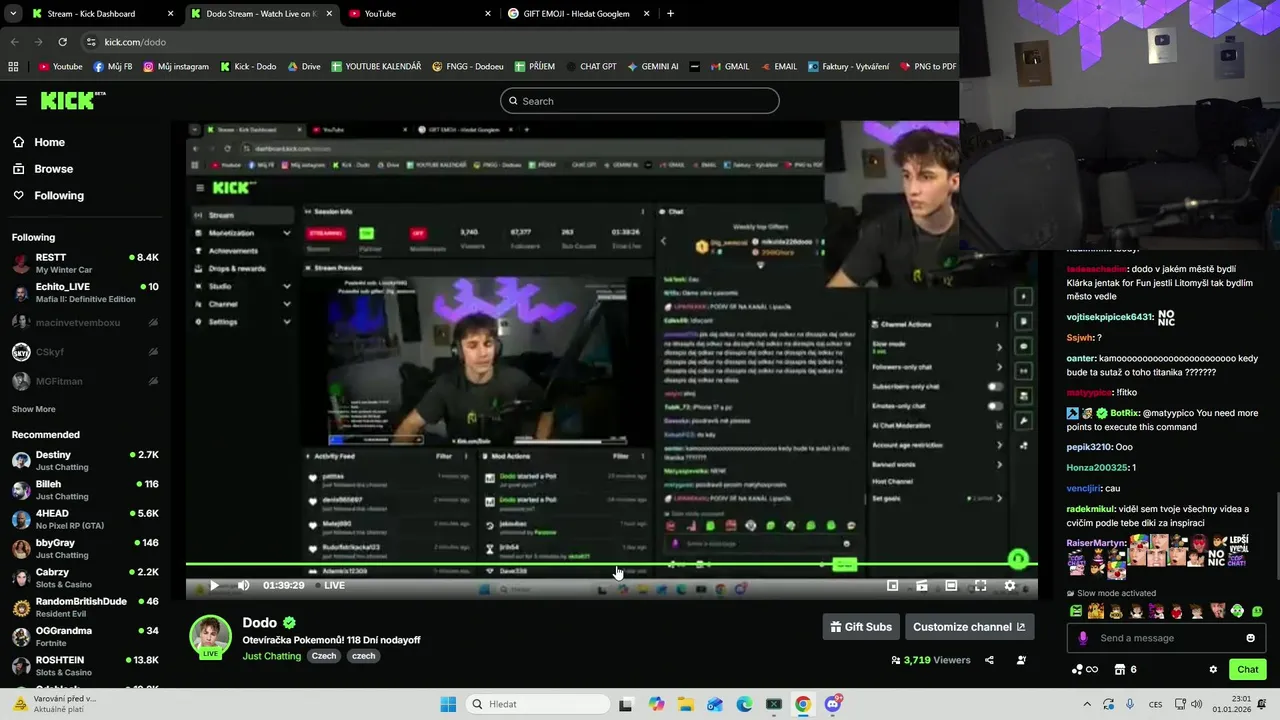The image size is (1280, 720).
Task: Open the player settings gear
Action: click(x=1010, y=586)
